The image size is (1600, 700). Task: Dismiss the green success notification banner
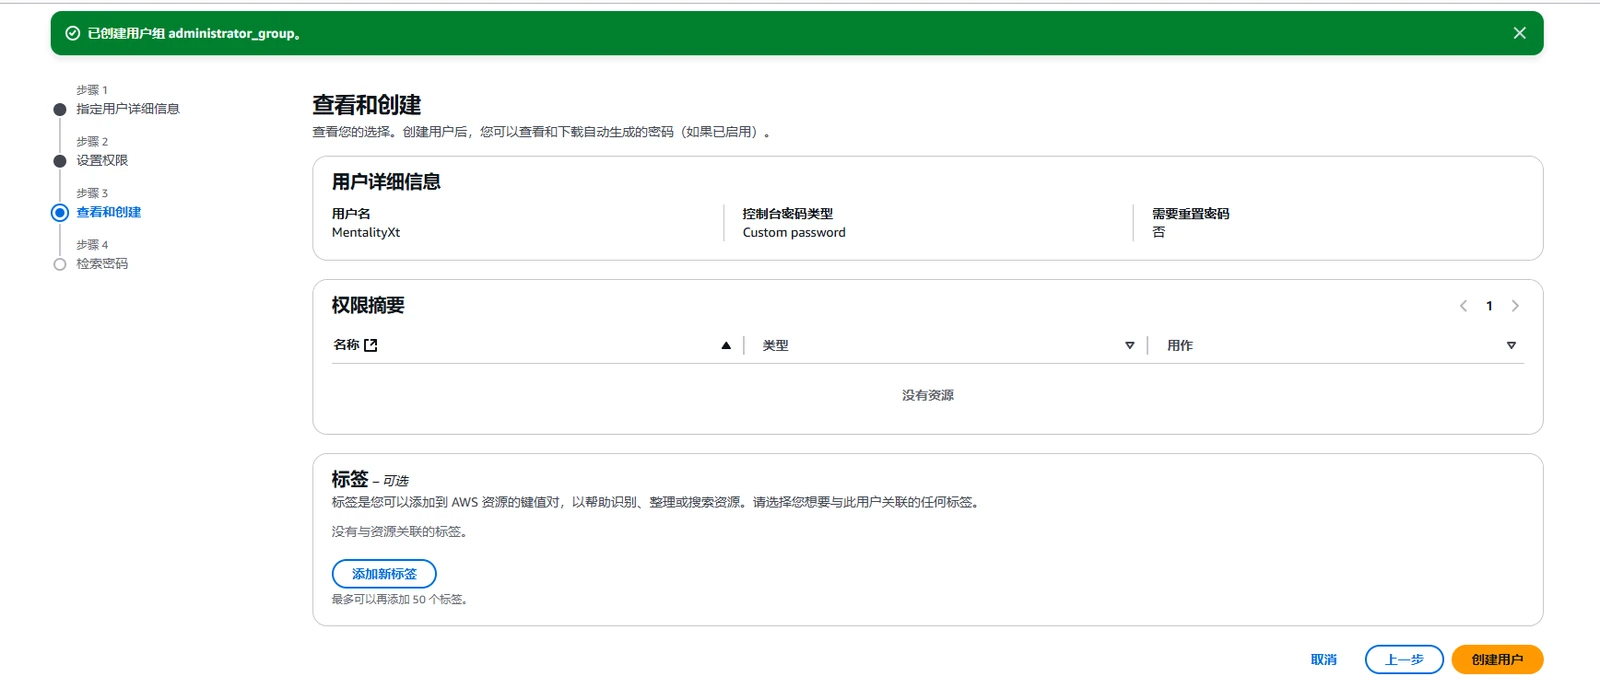coord(1519,33)
